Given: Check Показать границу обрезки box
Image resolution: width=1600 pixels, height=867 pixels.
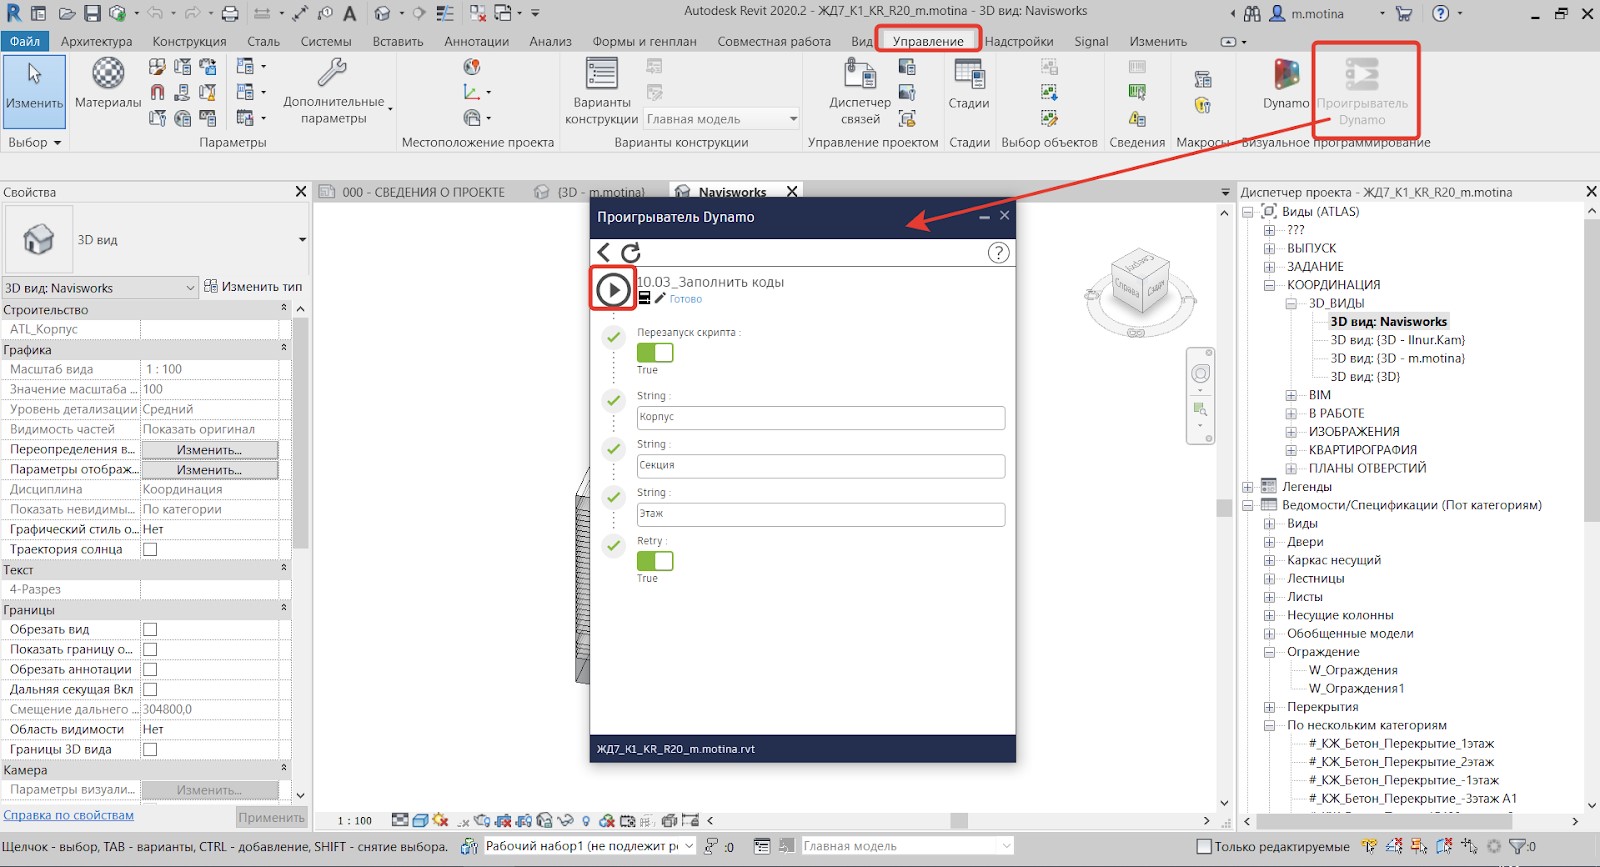Looking at the screenshot, I should tap(150, 649).
